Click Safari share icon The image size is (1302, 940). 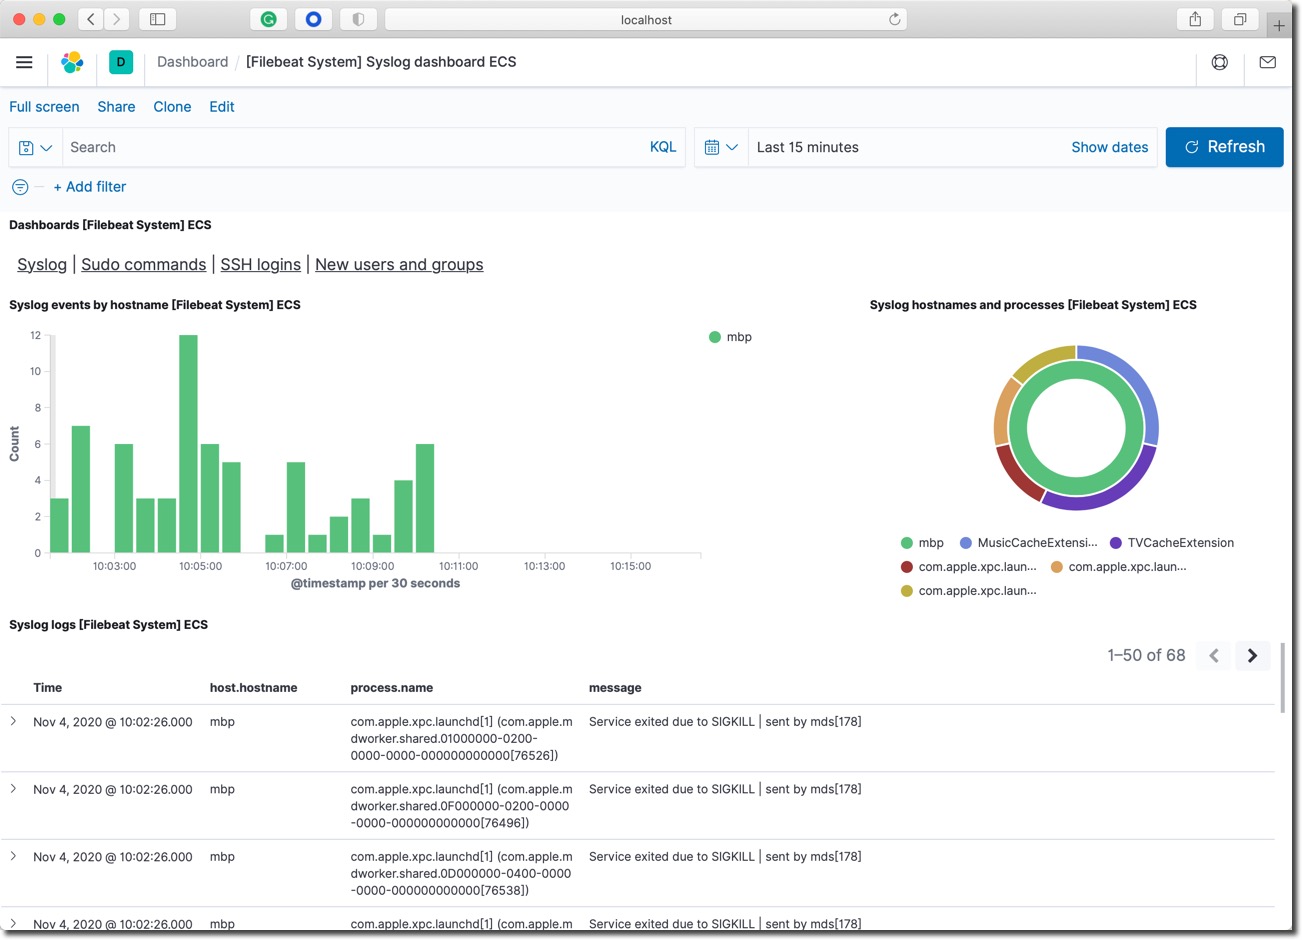[x=1195, y=19]
